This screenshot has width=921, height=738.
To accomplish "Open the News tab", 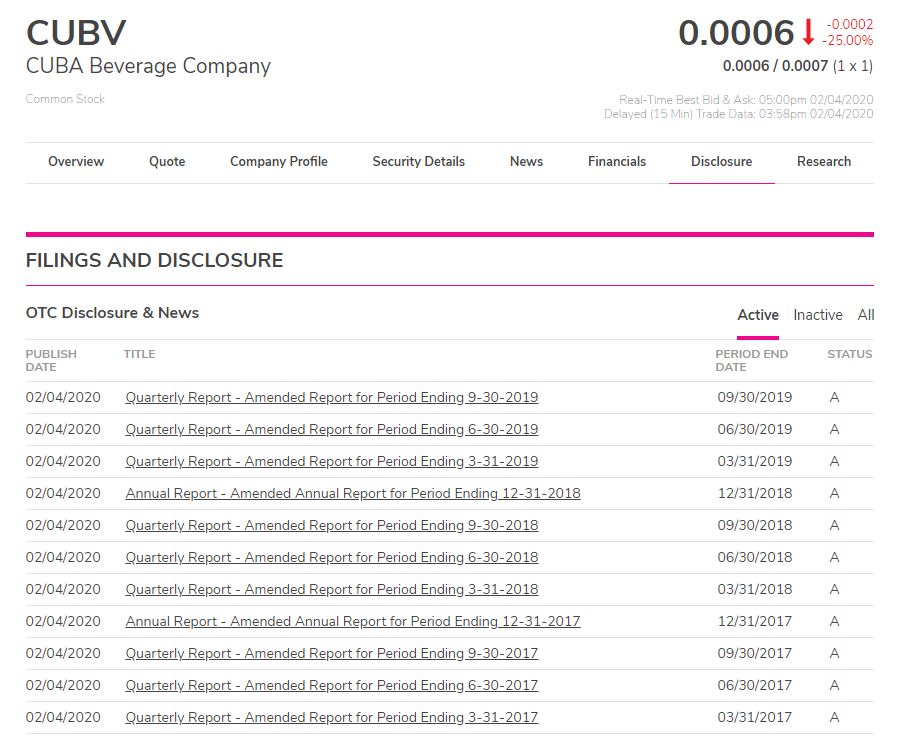I will 526,162.
